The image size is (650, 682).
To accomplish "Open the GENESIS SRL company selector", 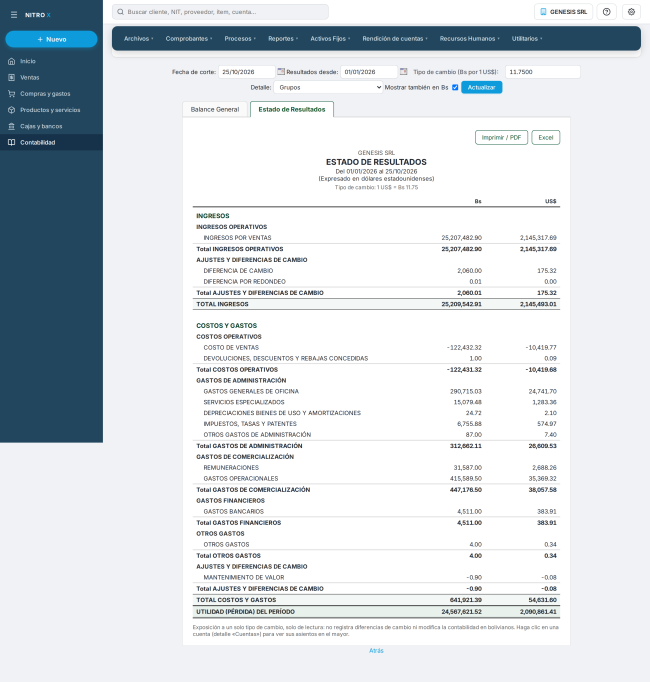I will [563, 12].
